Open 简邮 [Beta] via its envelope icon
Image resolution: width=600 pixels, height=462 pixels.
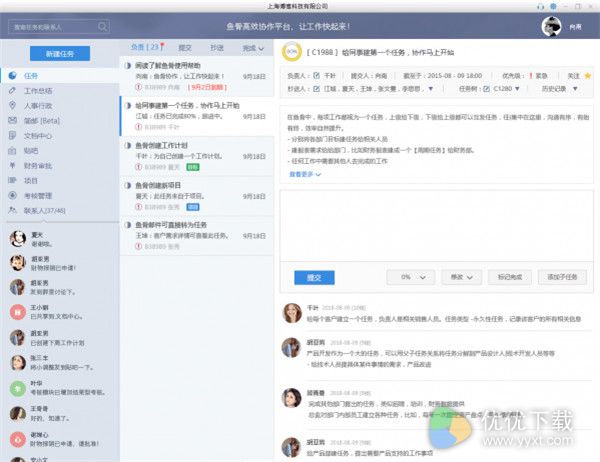tap(12, 121)
